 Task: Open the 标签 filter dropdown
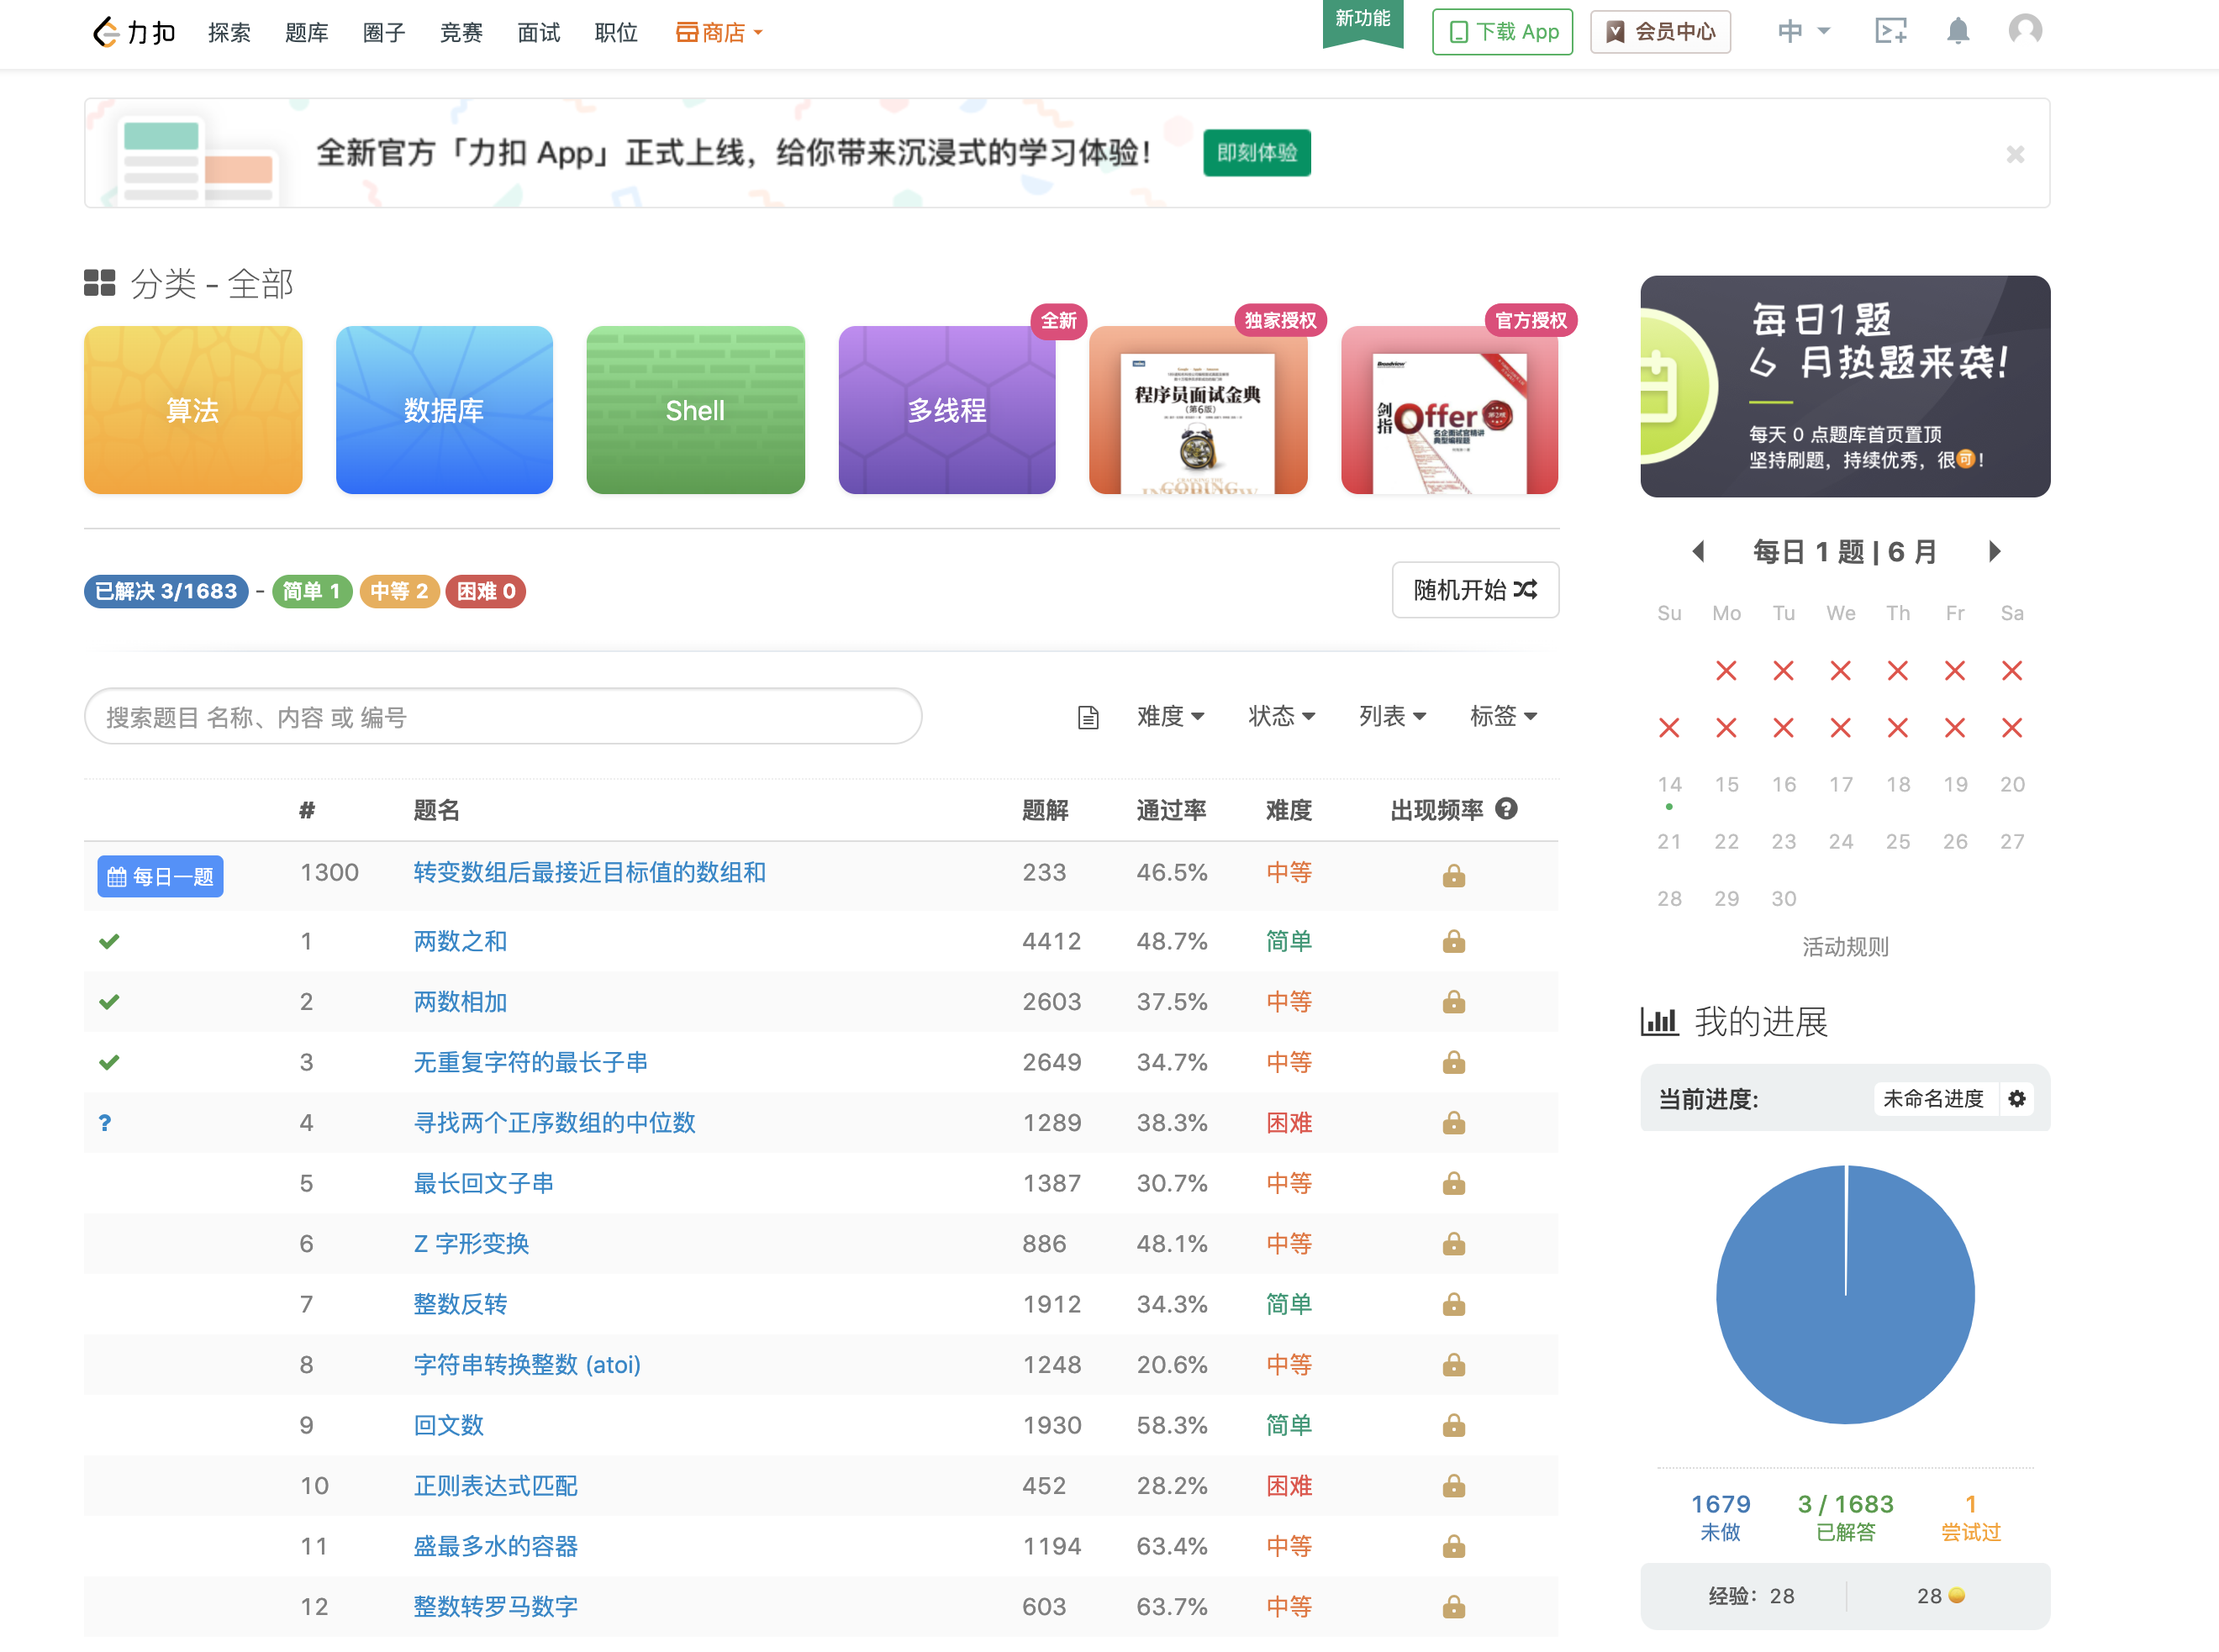point(1502,716)
